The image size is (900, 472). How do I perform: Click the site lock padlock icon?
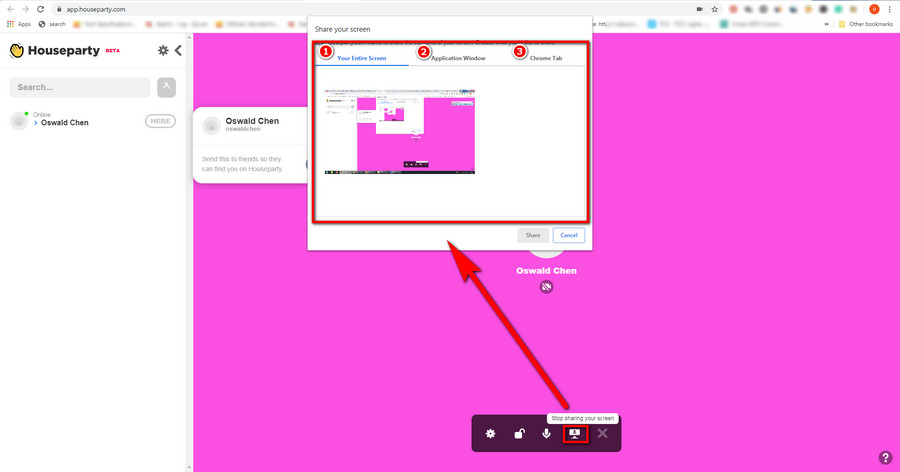point(59,9)
